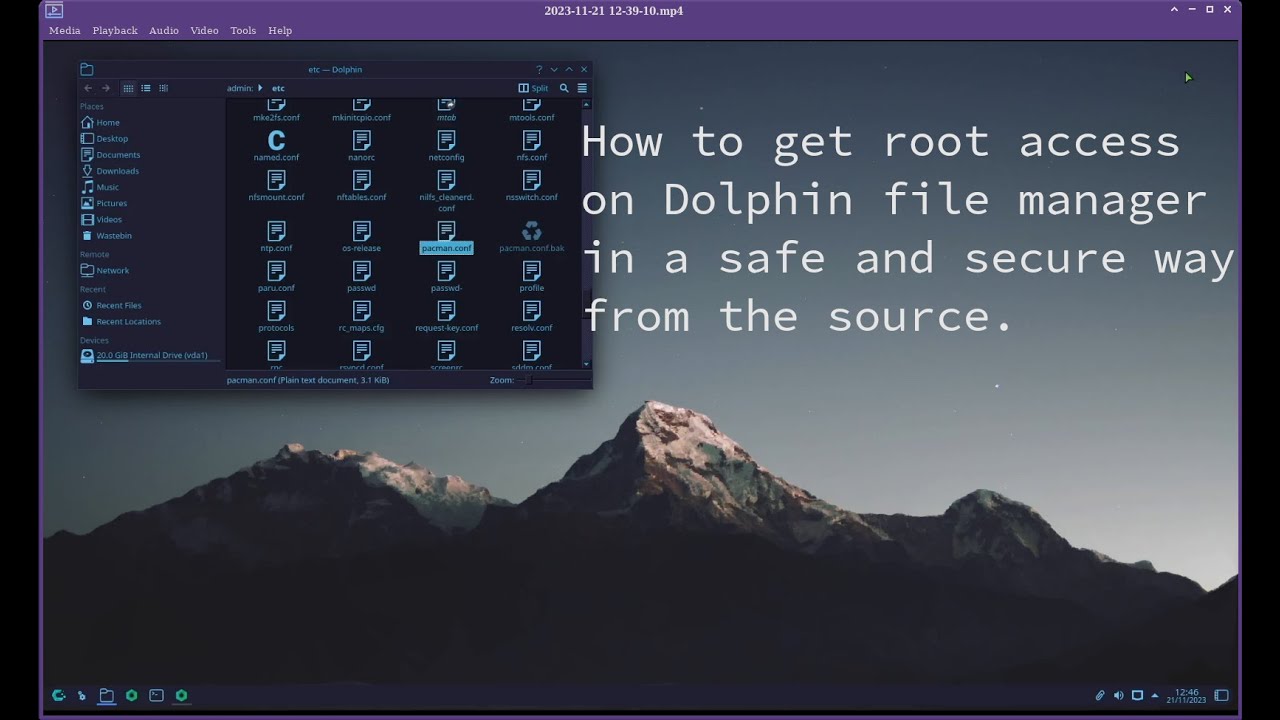Expand hidden system tray icons arrow

point(1155,695)
